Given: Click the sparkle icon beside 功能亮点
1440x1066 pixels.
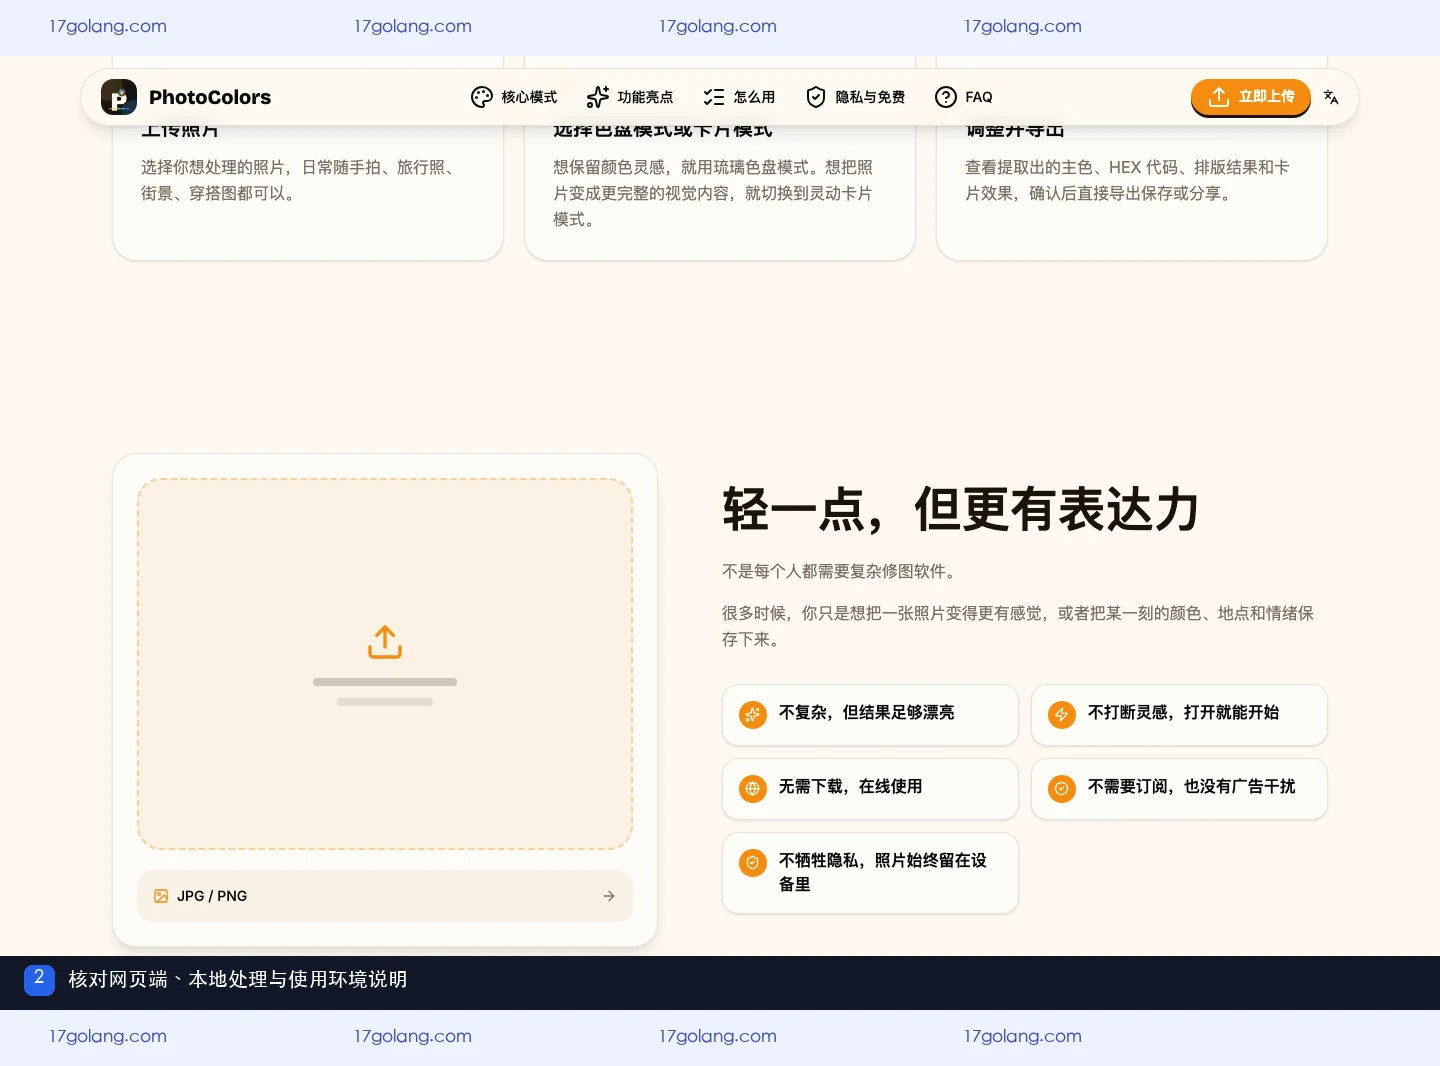Looking at the screenshot, I should pos(598,97).
